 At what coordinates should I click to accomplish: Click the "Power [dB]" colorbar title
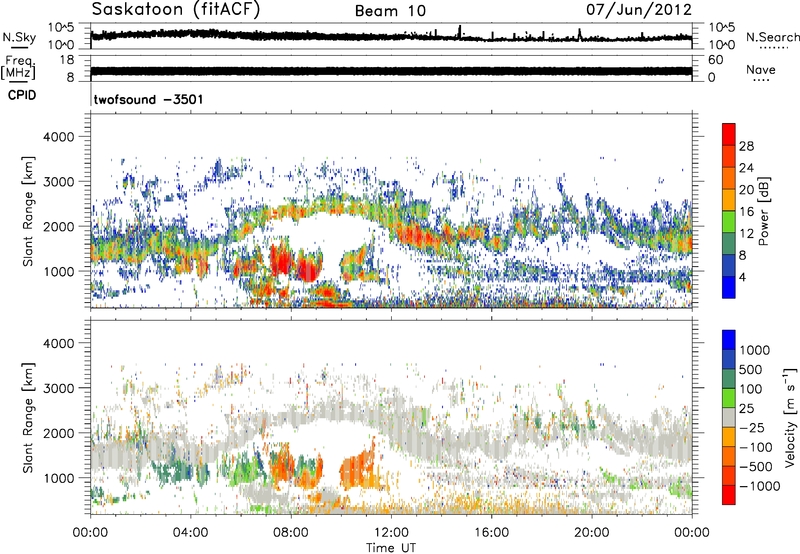point(763,211)
